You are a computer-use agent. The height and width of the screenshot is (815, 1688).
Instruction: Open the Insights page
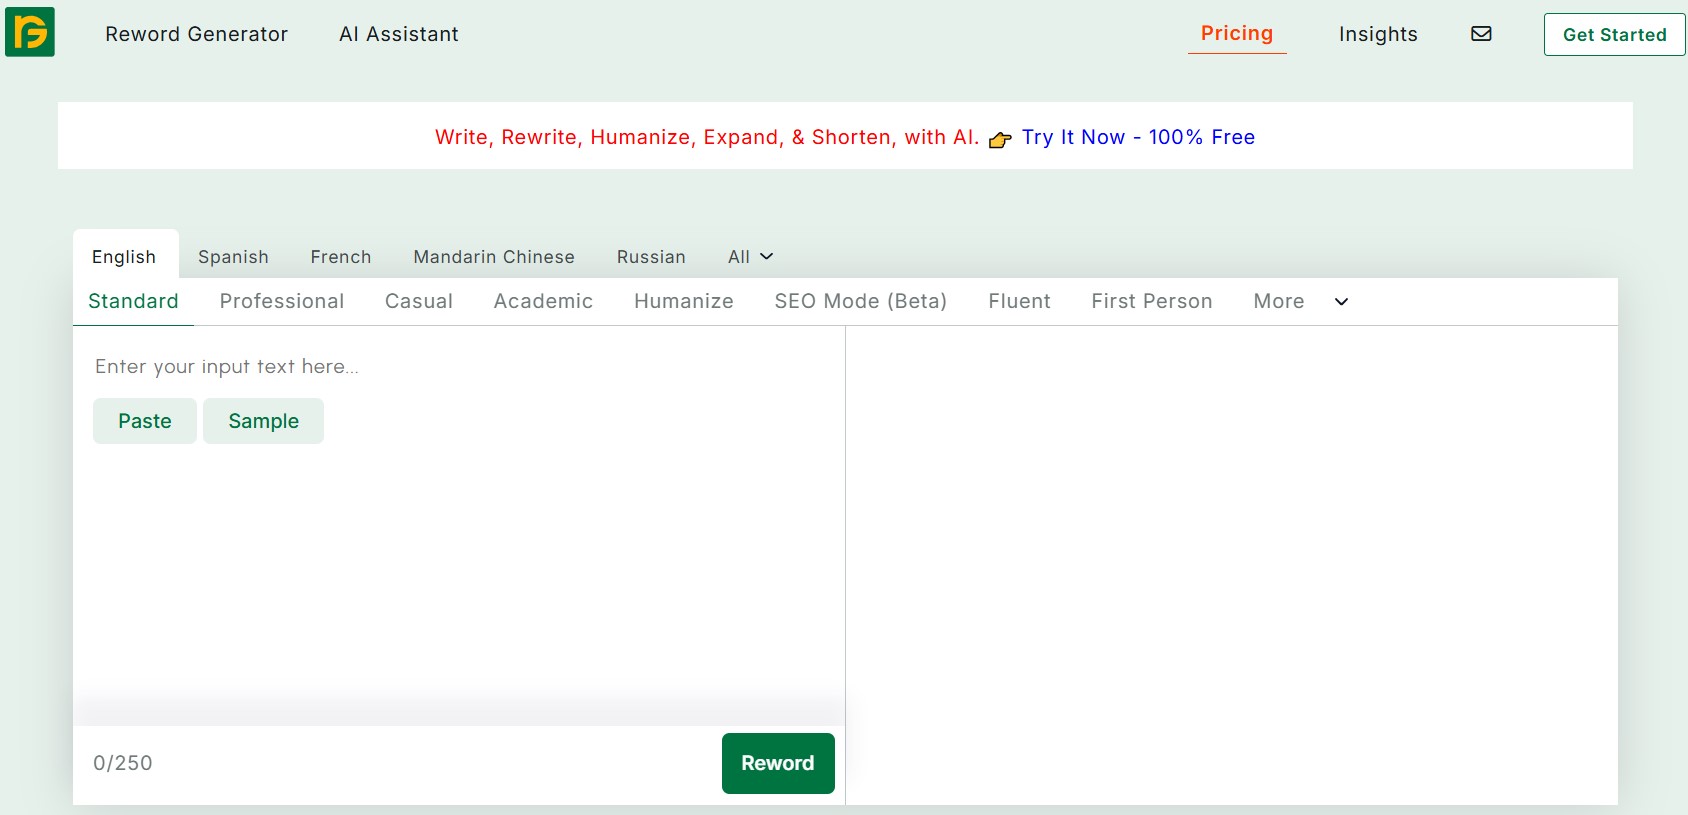(x=1378, y=34)
